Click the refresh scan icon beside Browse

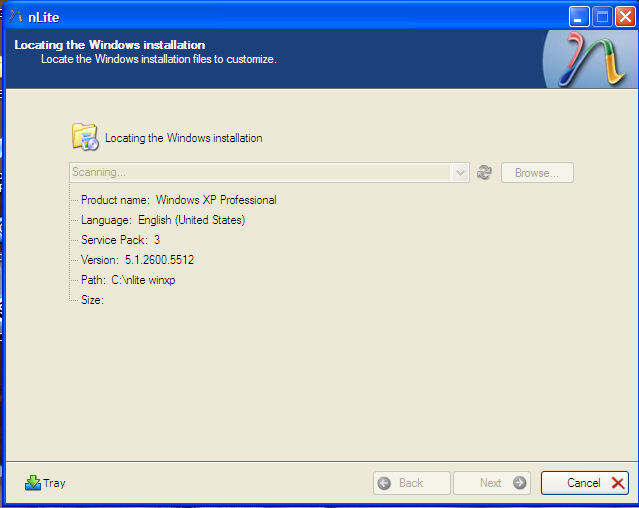(x=484, y=172)
